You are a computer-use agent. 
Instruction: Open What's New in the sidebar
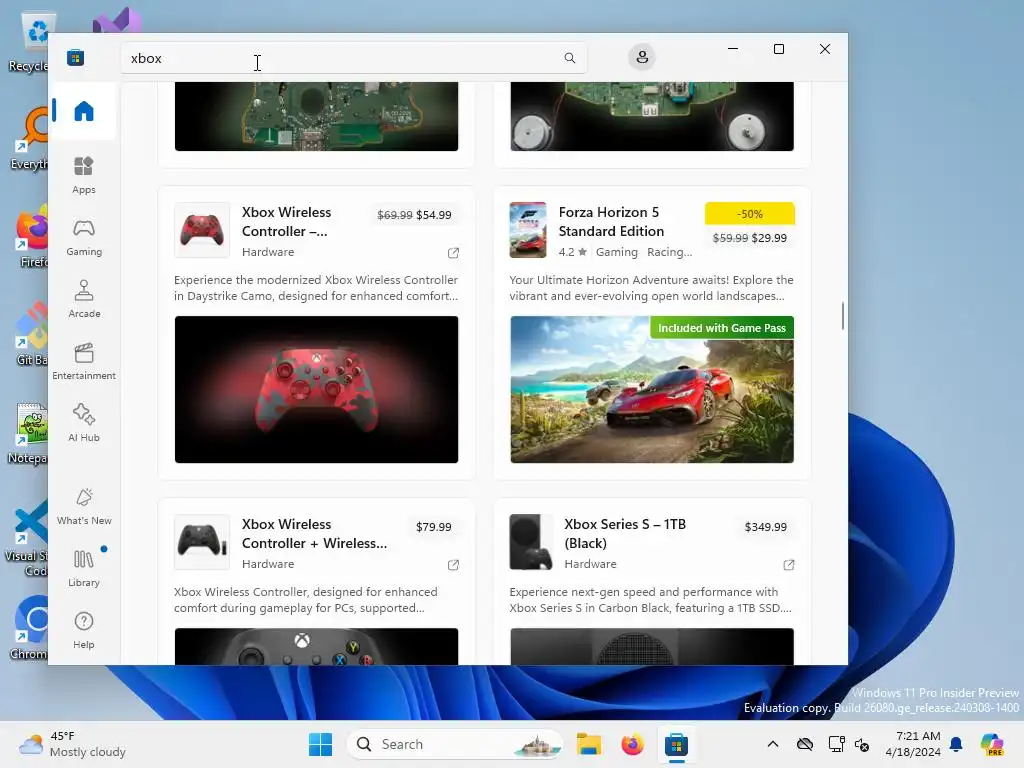[x=84, y=506]
